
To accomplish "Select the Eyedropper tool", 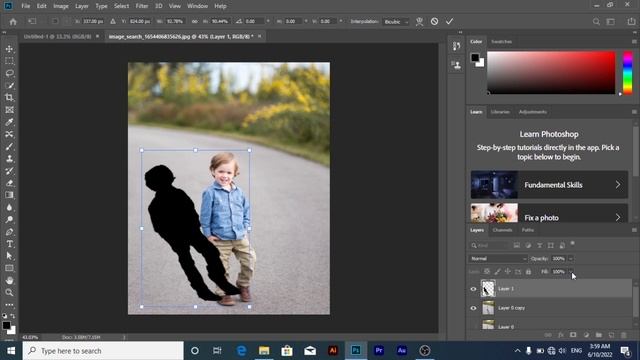I will point(9,122).
